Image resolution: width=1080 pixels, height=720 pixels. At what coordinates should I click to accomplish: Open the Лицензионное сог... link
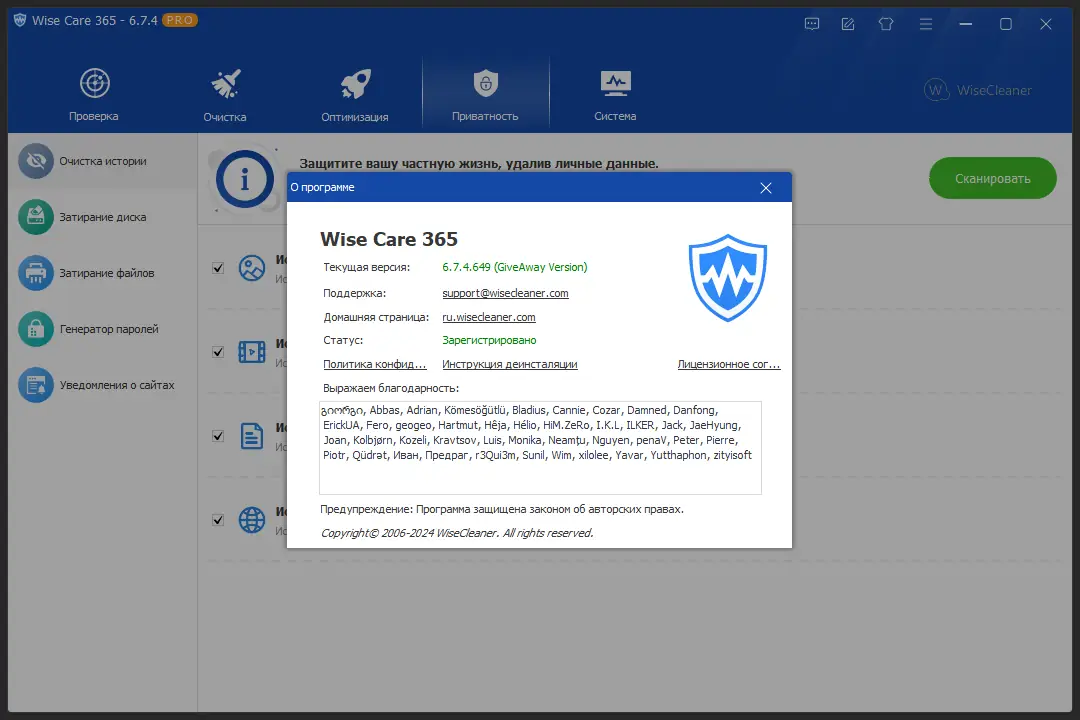[x=729, y=364]
